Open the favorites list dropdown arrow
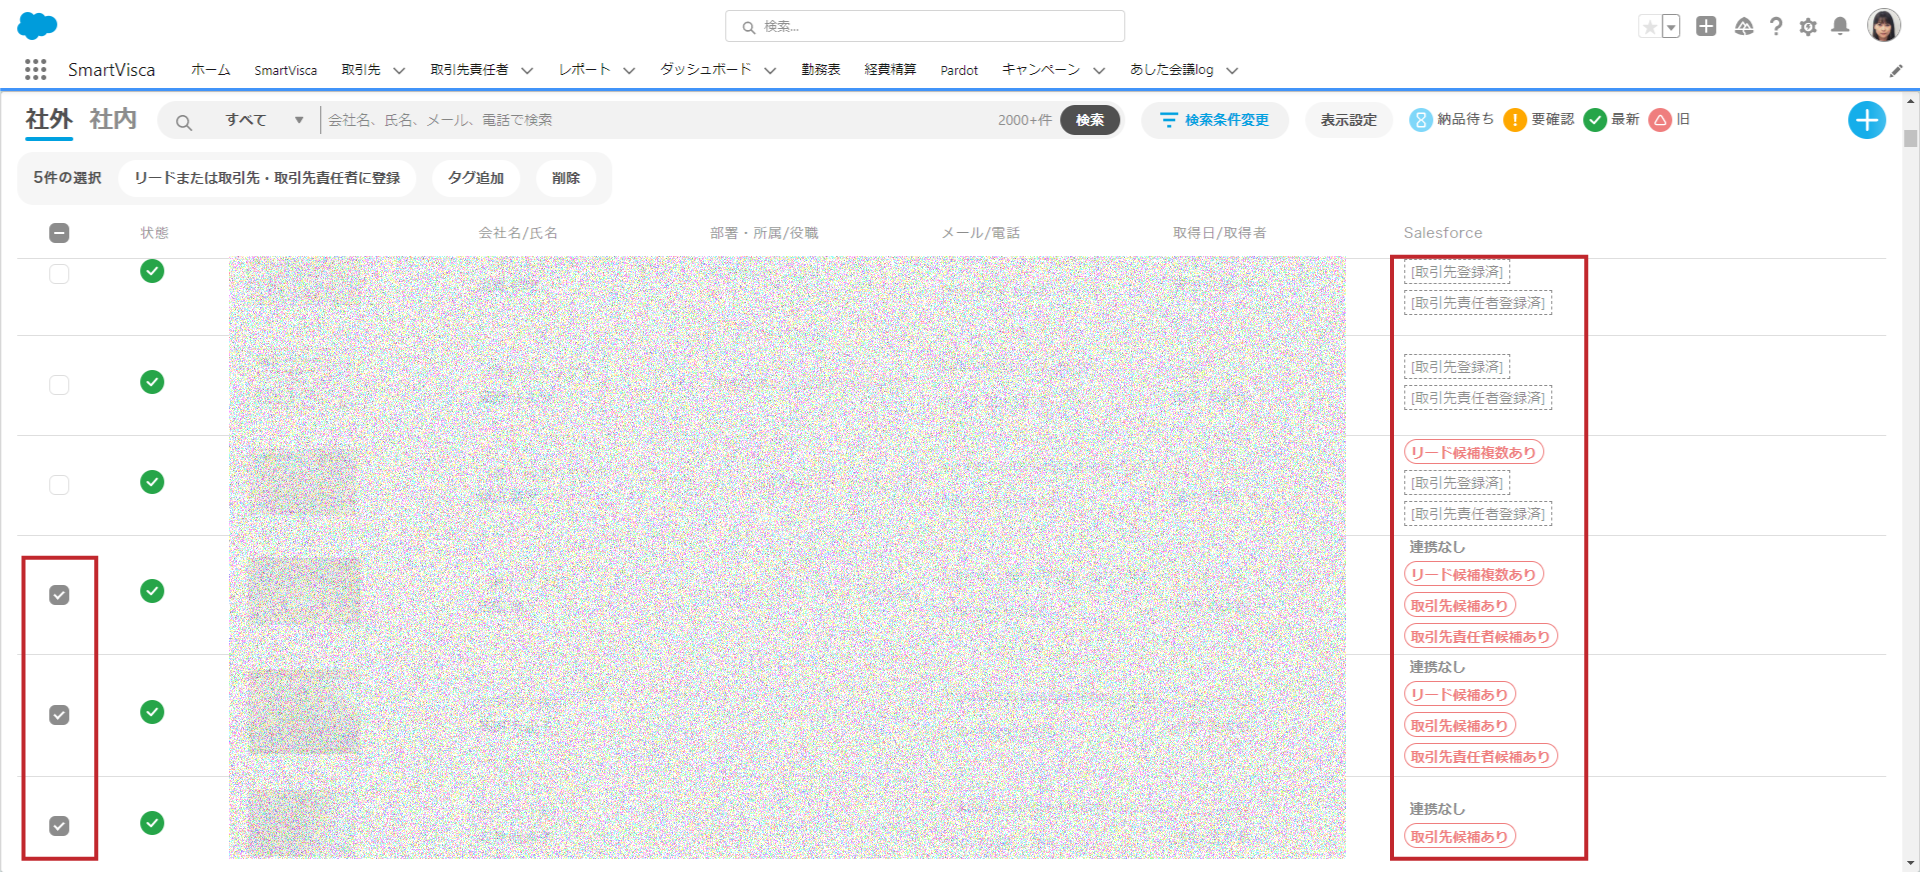The height and width of the screenshot is (872, 1920). (x=1671, y=27)
